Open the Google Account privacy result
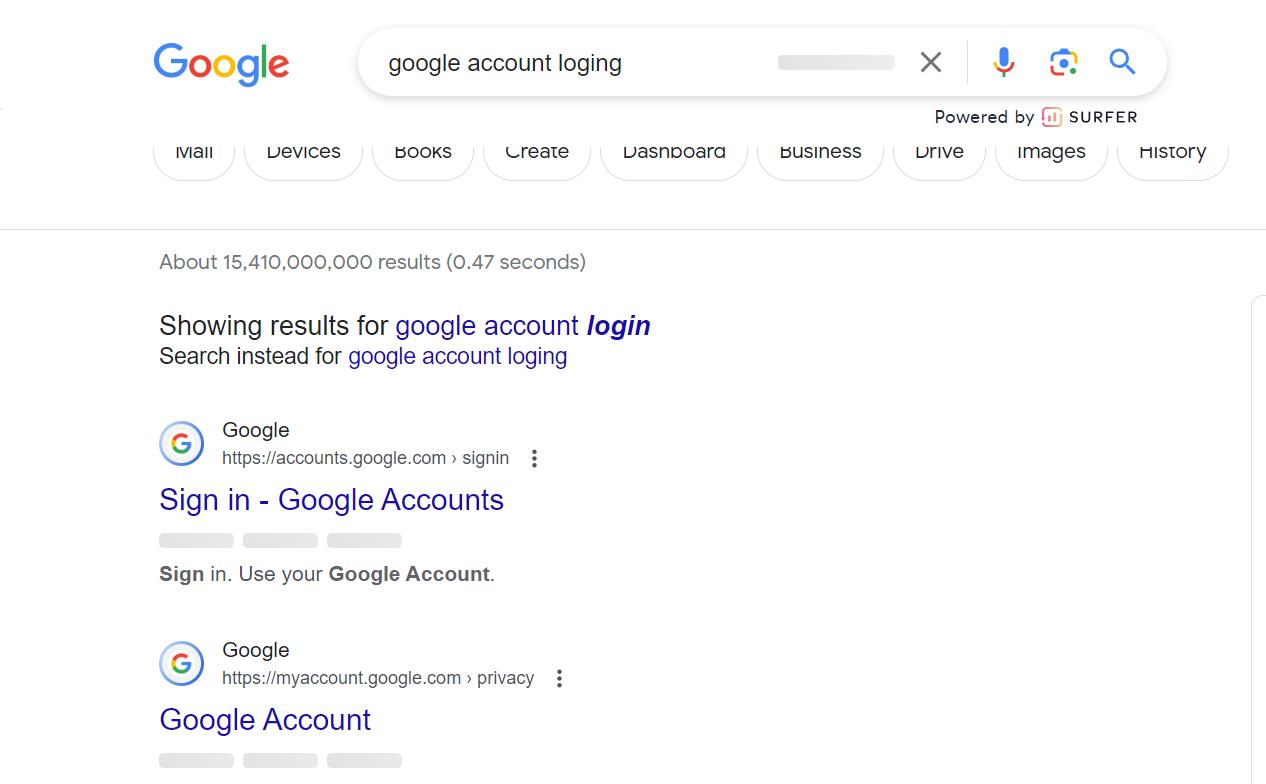 [x=264, y=719]
